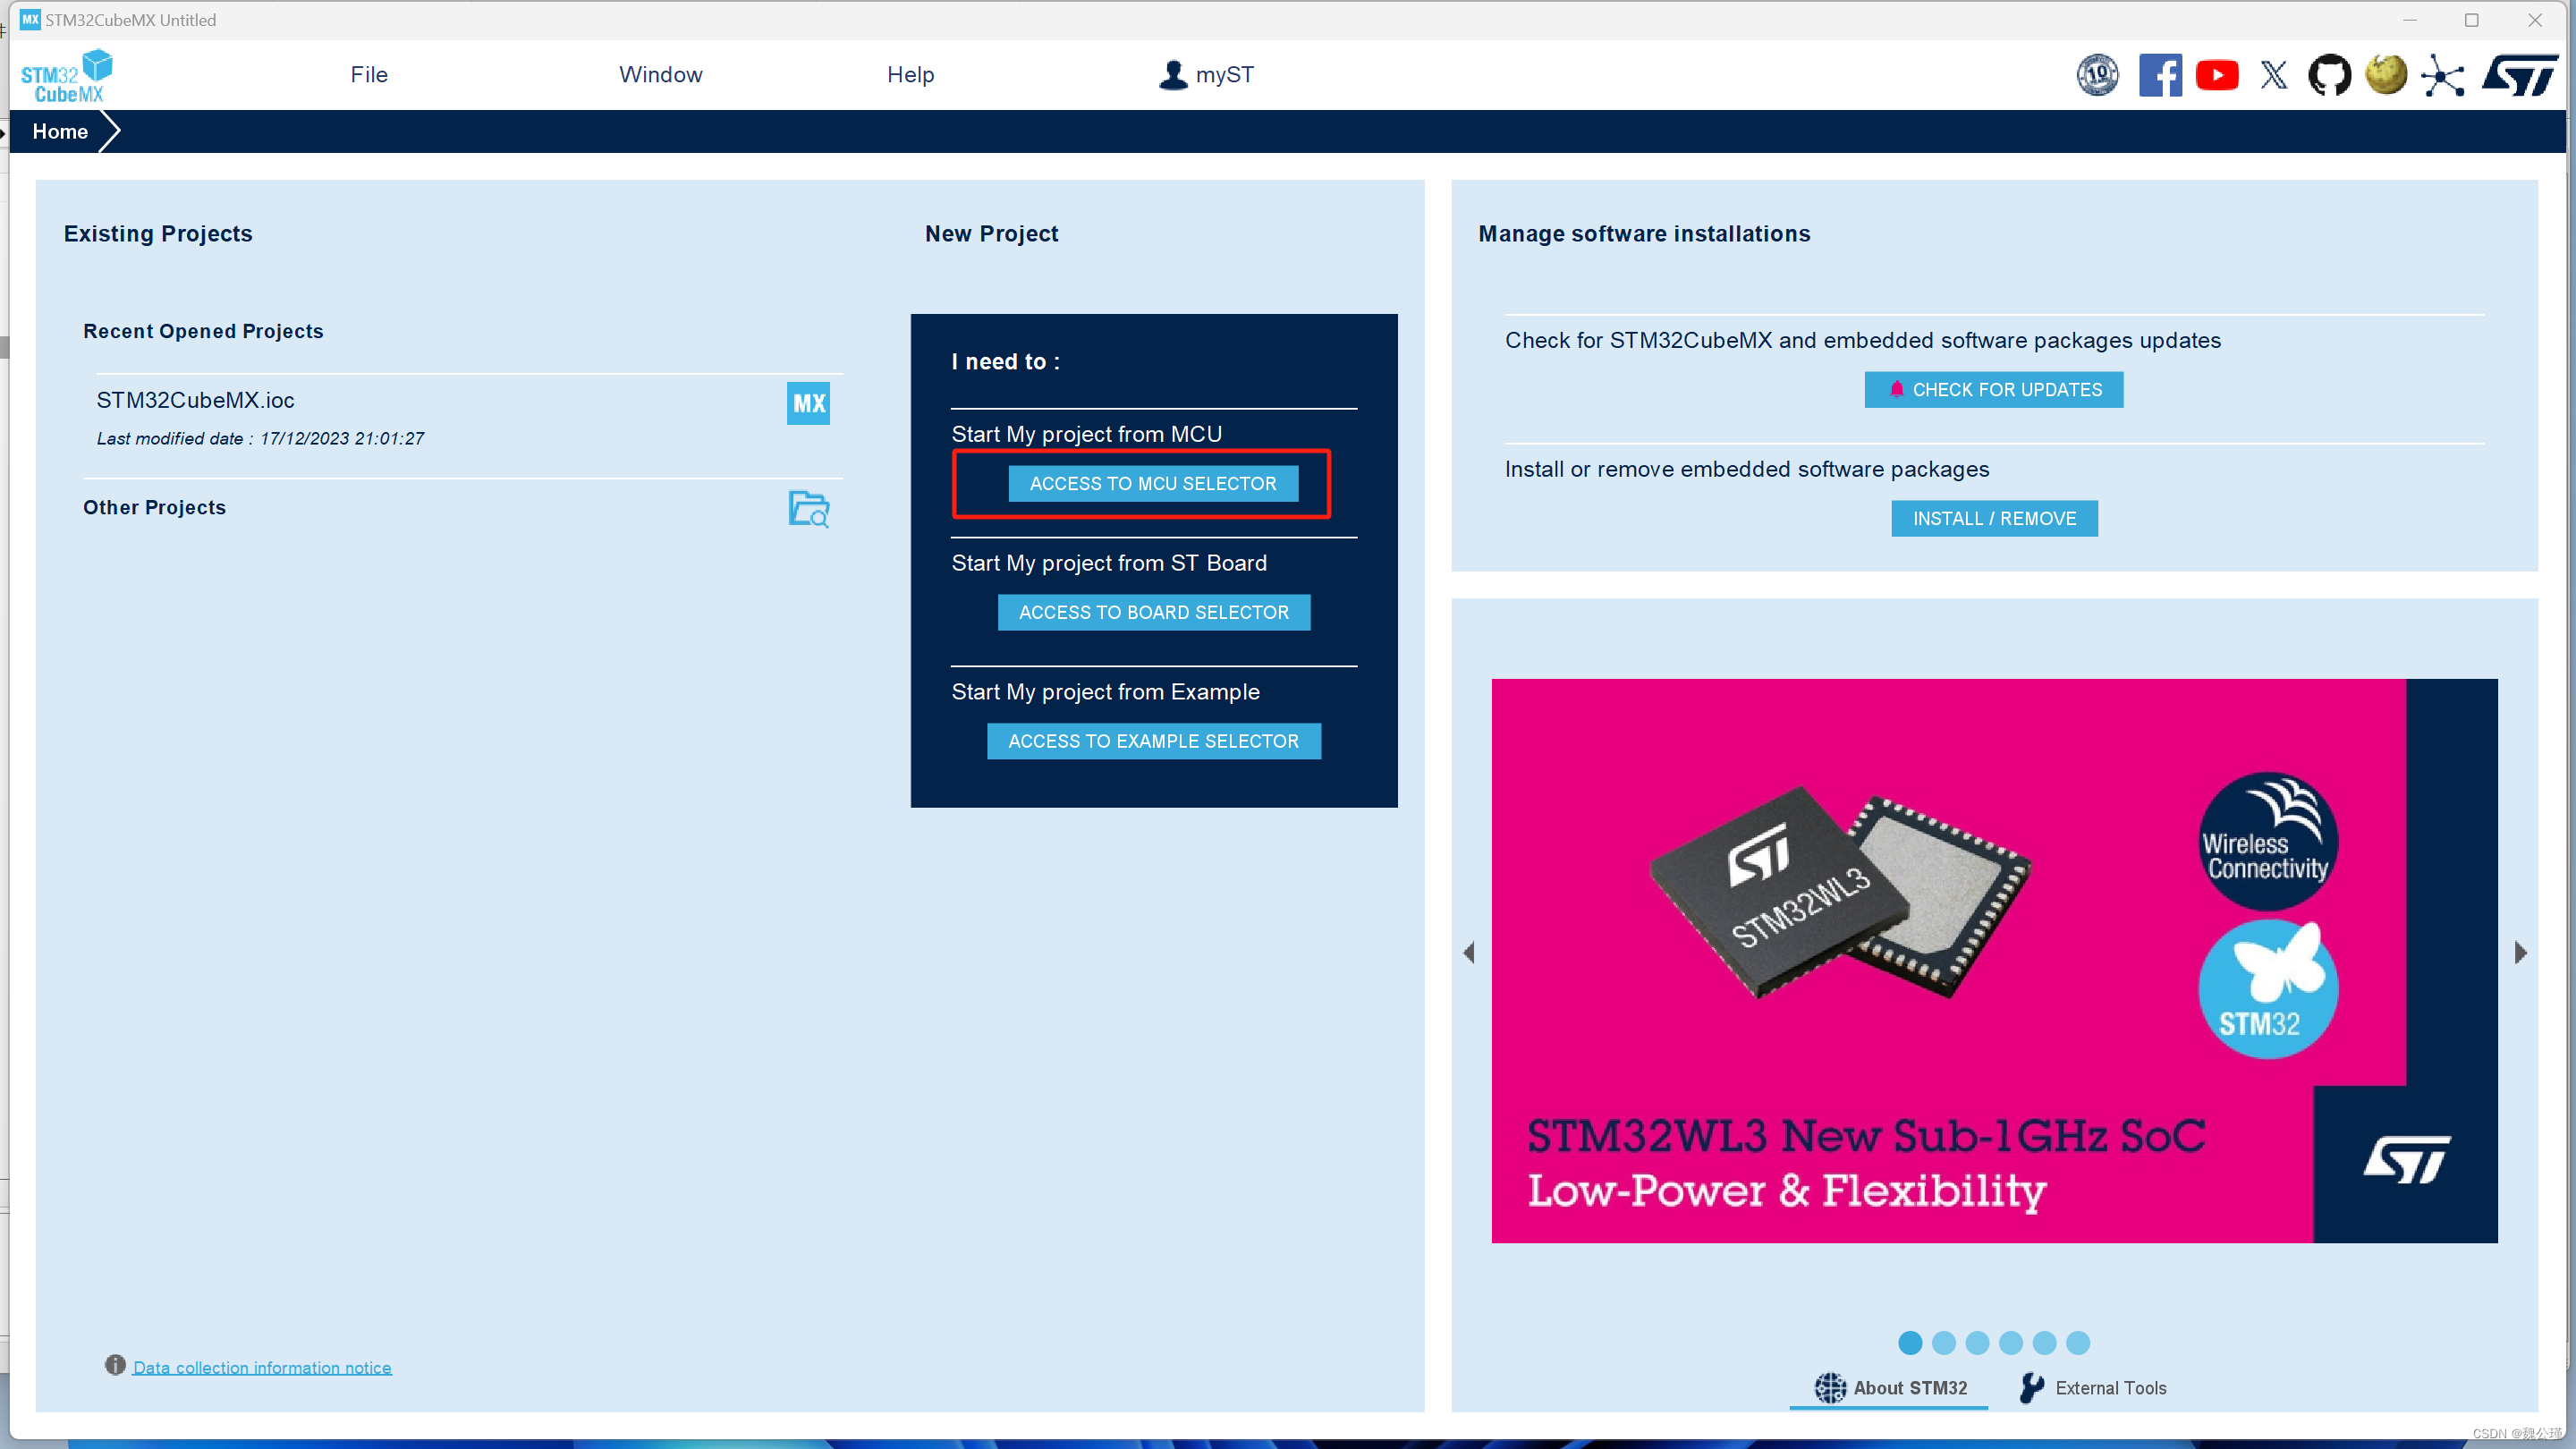2576x1449 pixels.
Task: Click the ST community network icon
Action: point(2442,76)
